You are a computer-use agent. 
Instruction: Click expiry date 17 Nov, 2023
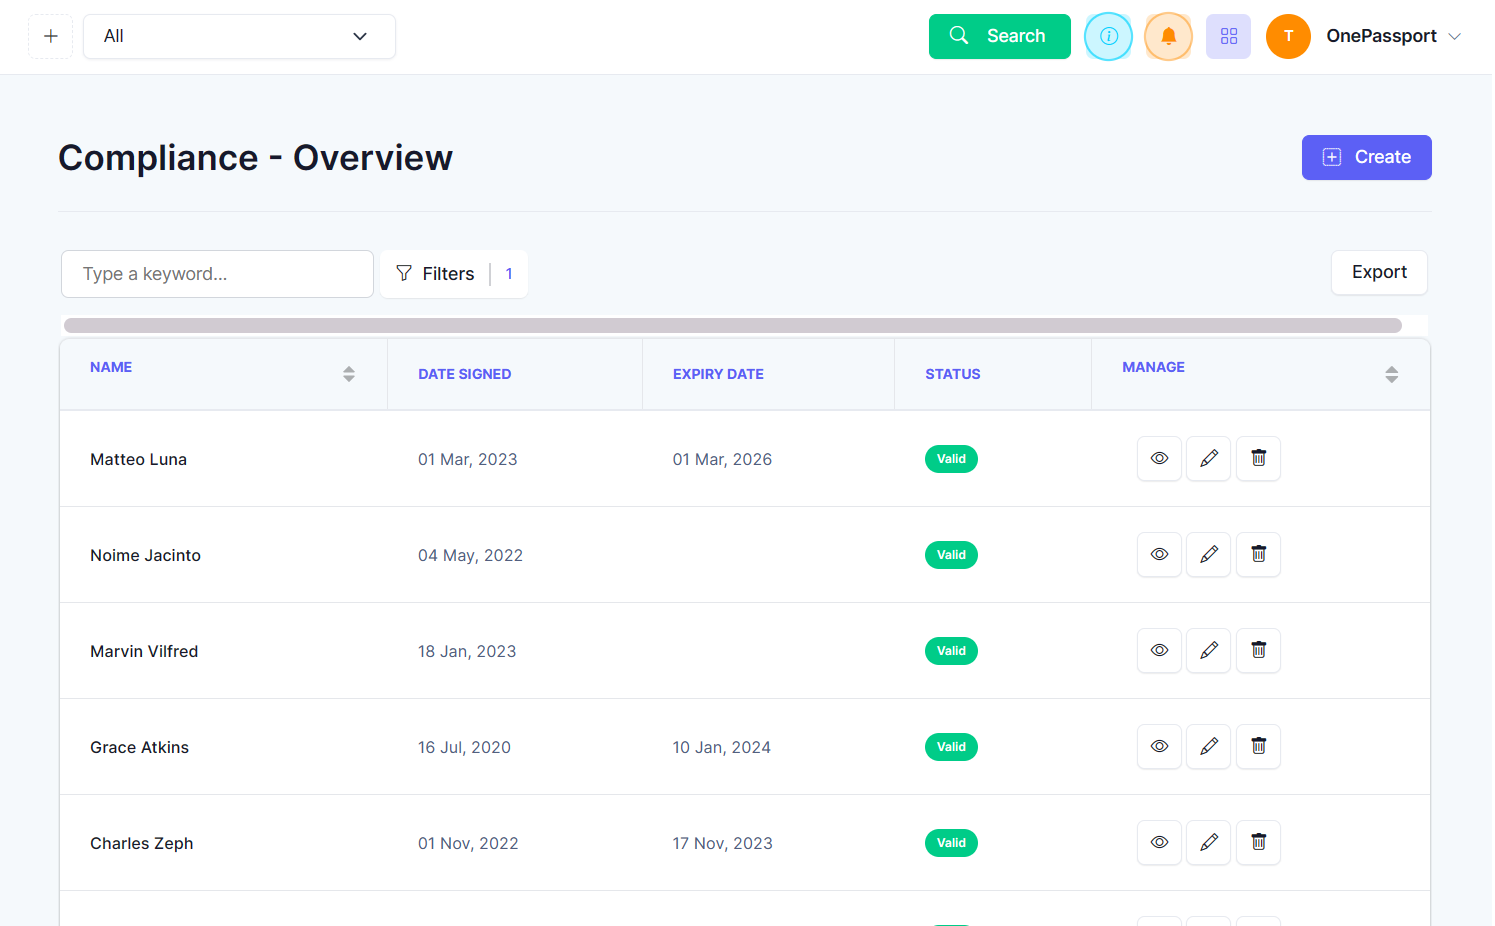pos(722,844)
